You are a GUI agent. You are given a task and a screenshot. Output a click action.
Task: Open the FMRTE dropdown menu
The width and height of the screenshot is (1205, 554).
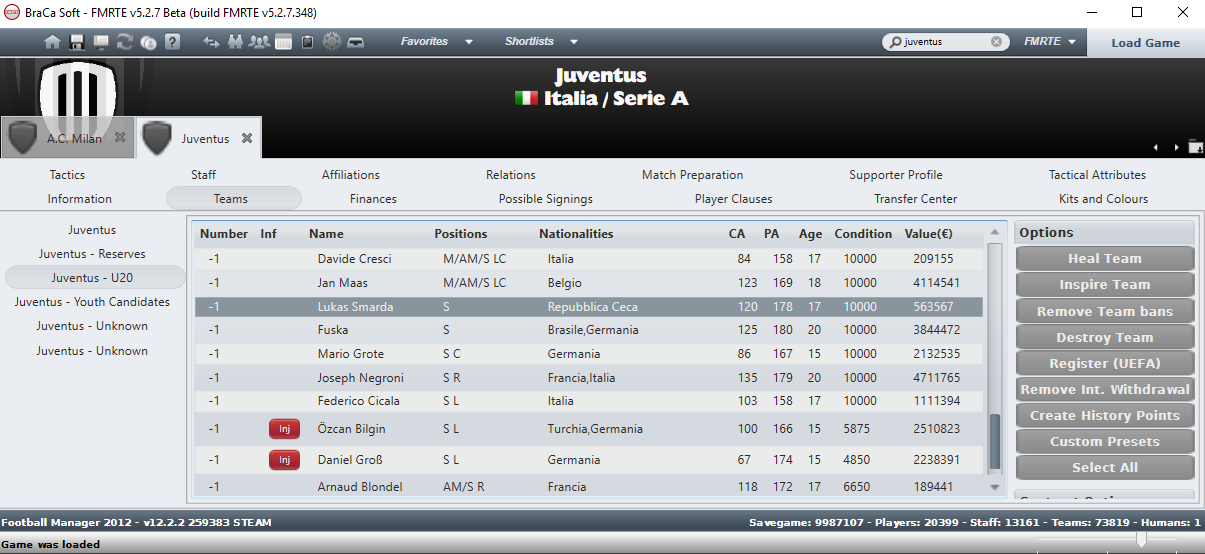coord(1049,42)
